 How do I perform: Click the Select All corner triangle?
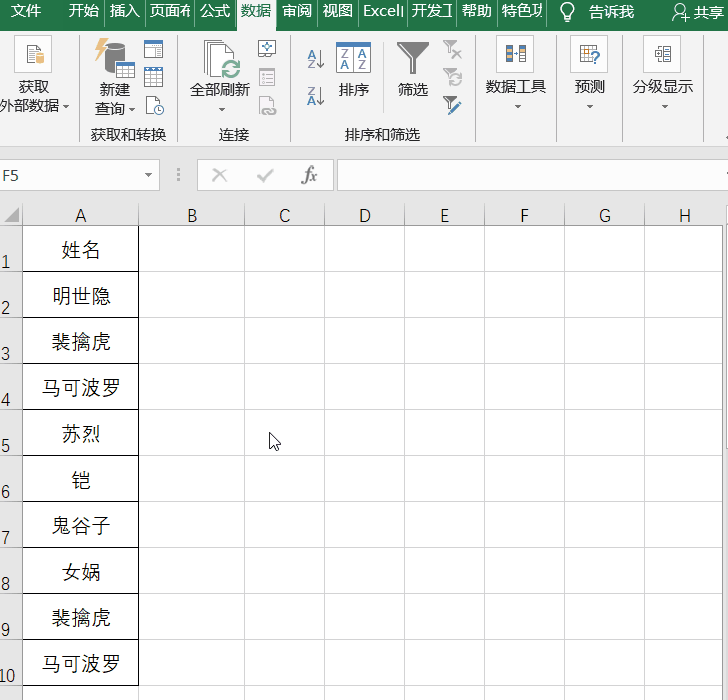click(12, 215)
